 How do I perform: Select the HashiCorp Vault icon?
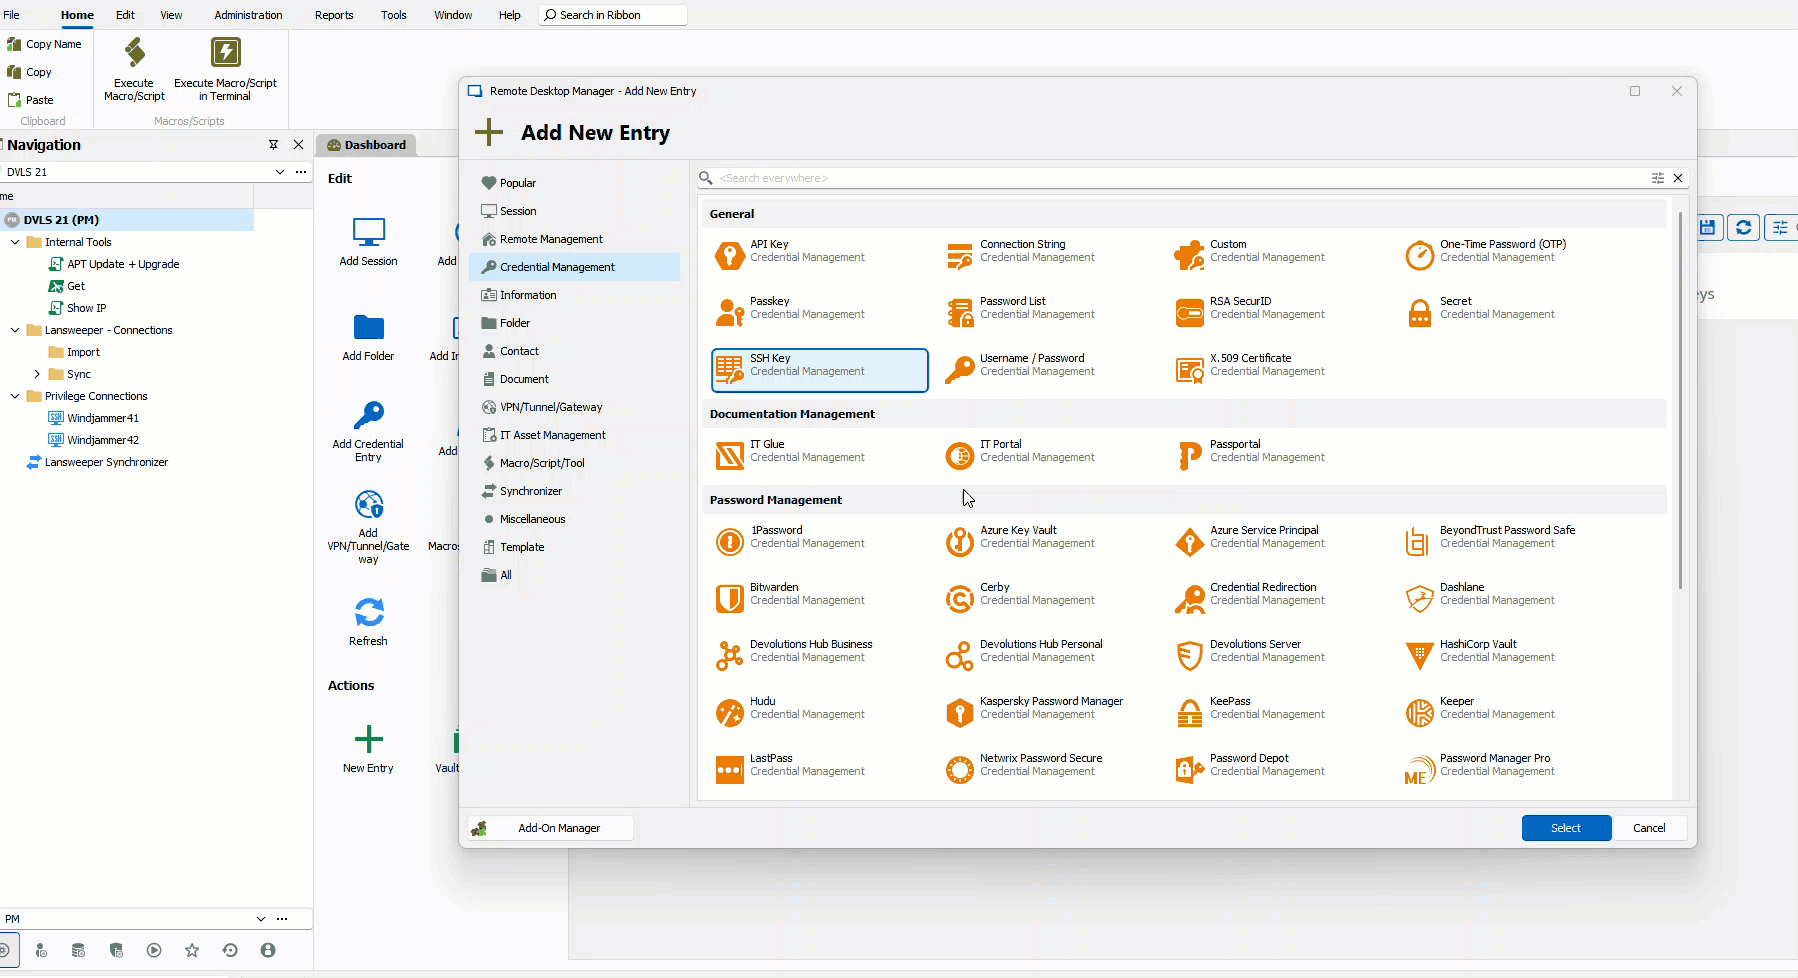coord(1419,655)
